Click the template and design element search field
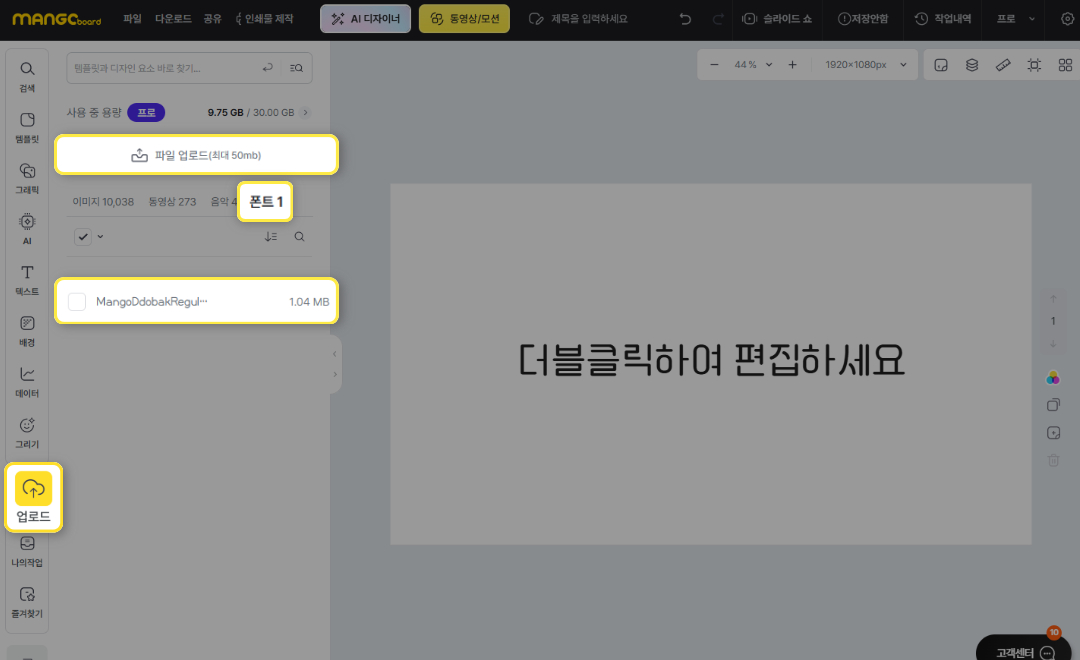 pyautogui.click(x=160, y=68)
